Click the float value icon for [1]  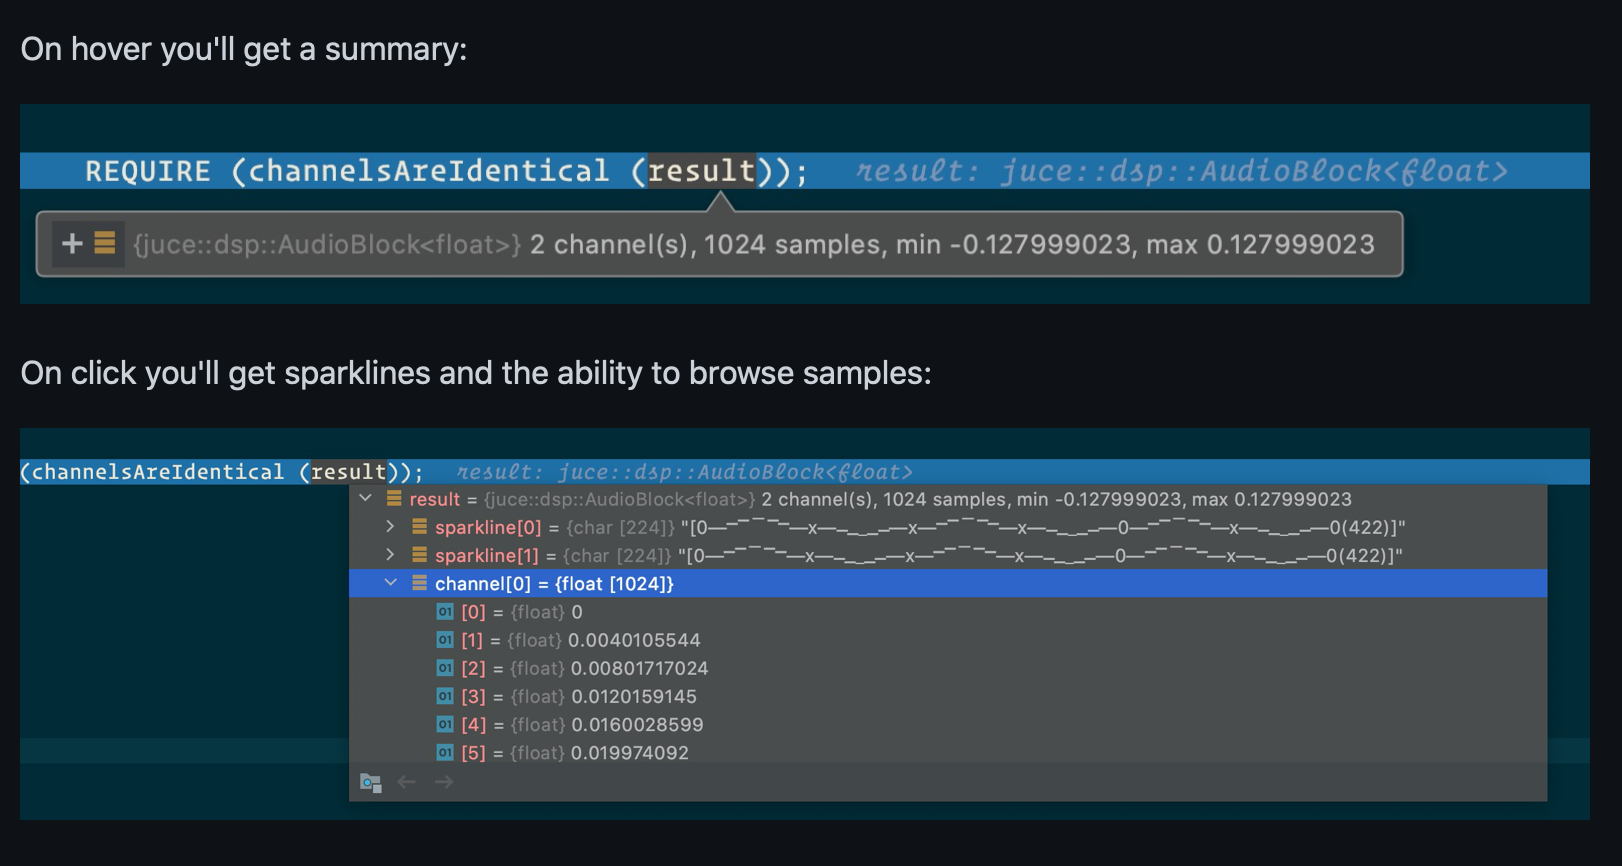click(445, 639)
